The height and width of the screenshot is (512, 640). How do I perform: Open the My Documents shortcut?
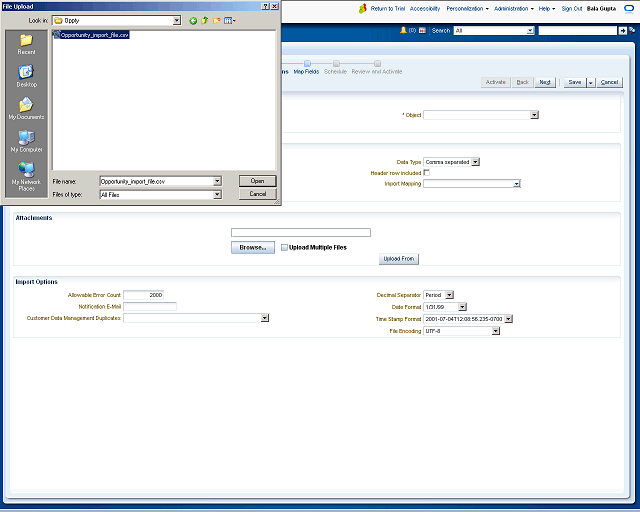tap(26, 109)
